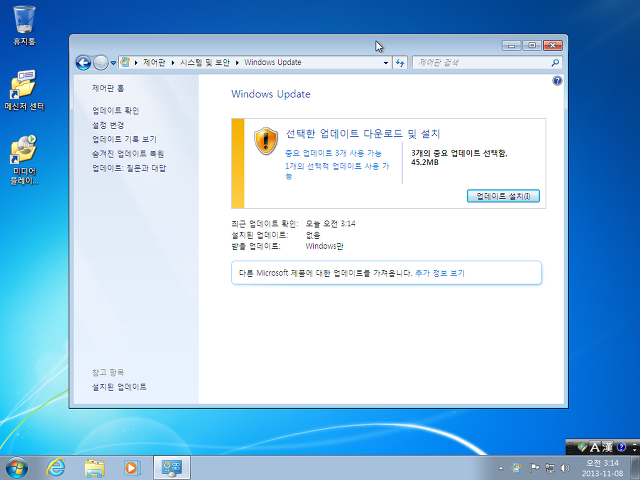The image size is (640, 480).
Task: Click the volume speaker tray icon
Action: coord(565,468)
